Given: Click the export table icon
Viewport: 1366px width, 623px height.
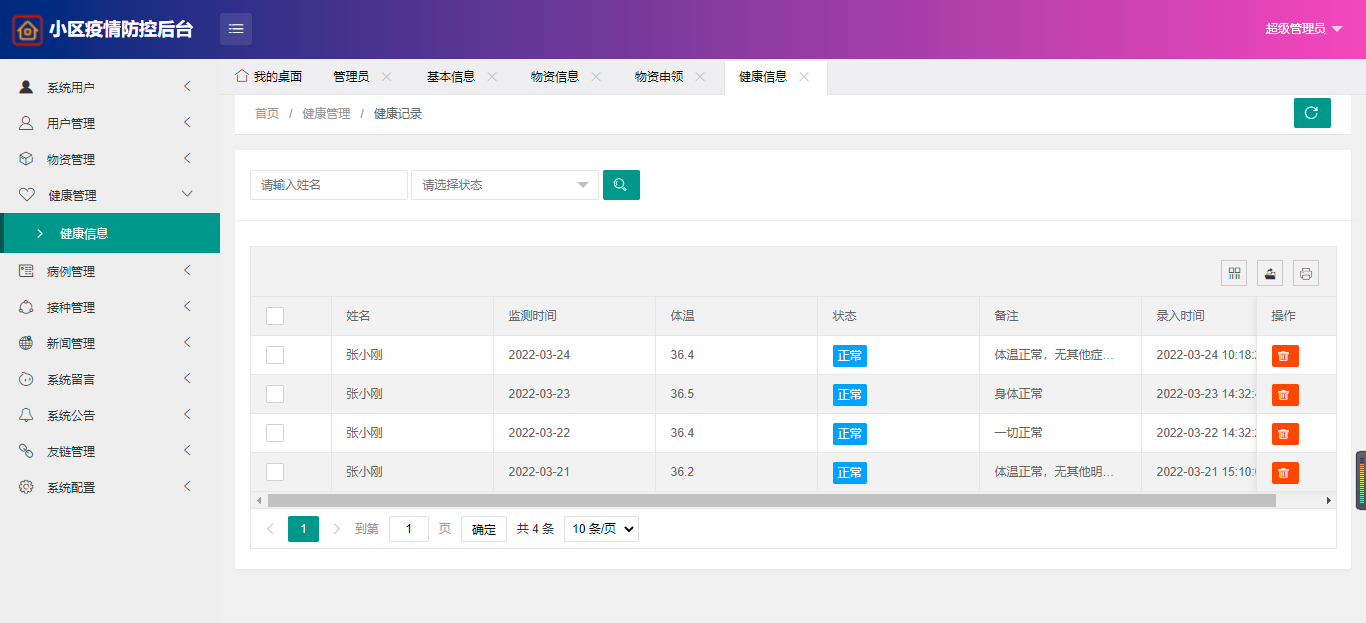Looking at the screenshot, I should [1270, 273].
